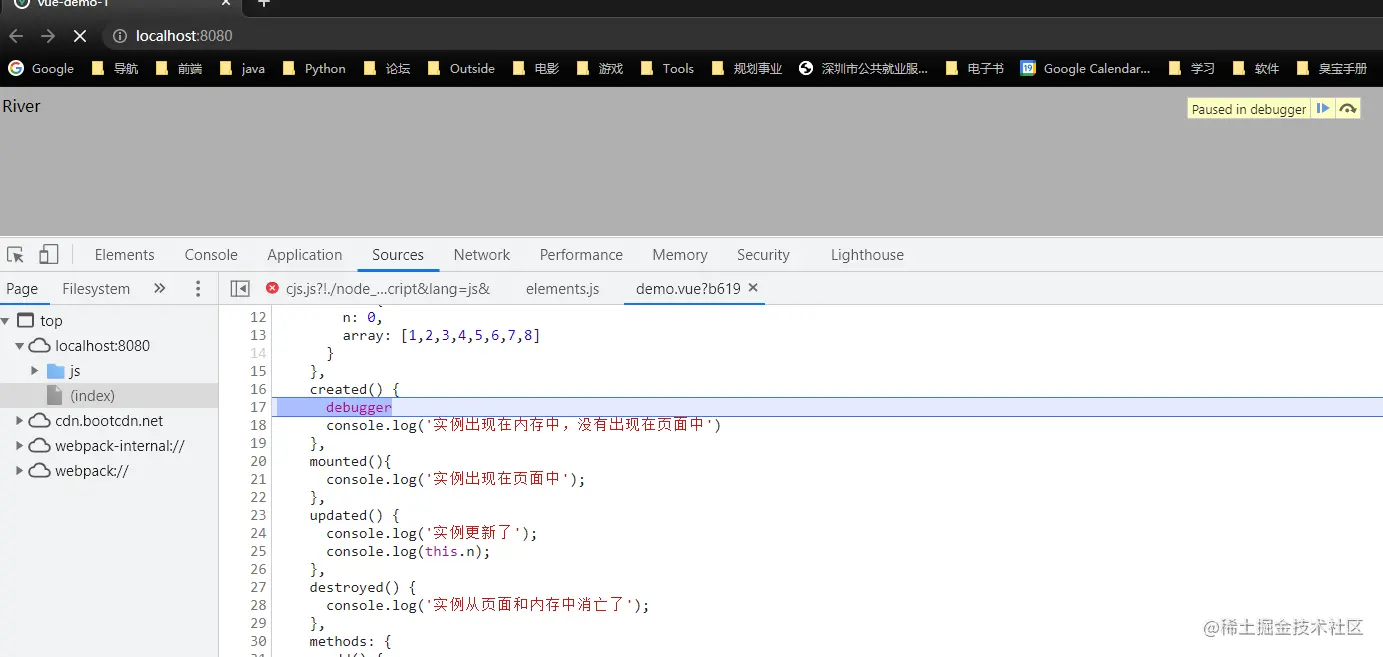This screenshot has height=657, width=1383.
Task: Click the resume script execution icon
Action: (x=1322, y=108)
